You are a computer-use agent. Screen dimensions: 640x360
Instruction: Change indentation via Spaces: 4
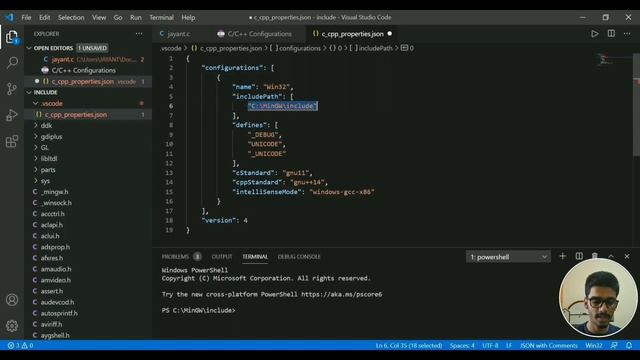(462, 345)
